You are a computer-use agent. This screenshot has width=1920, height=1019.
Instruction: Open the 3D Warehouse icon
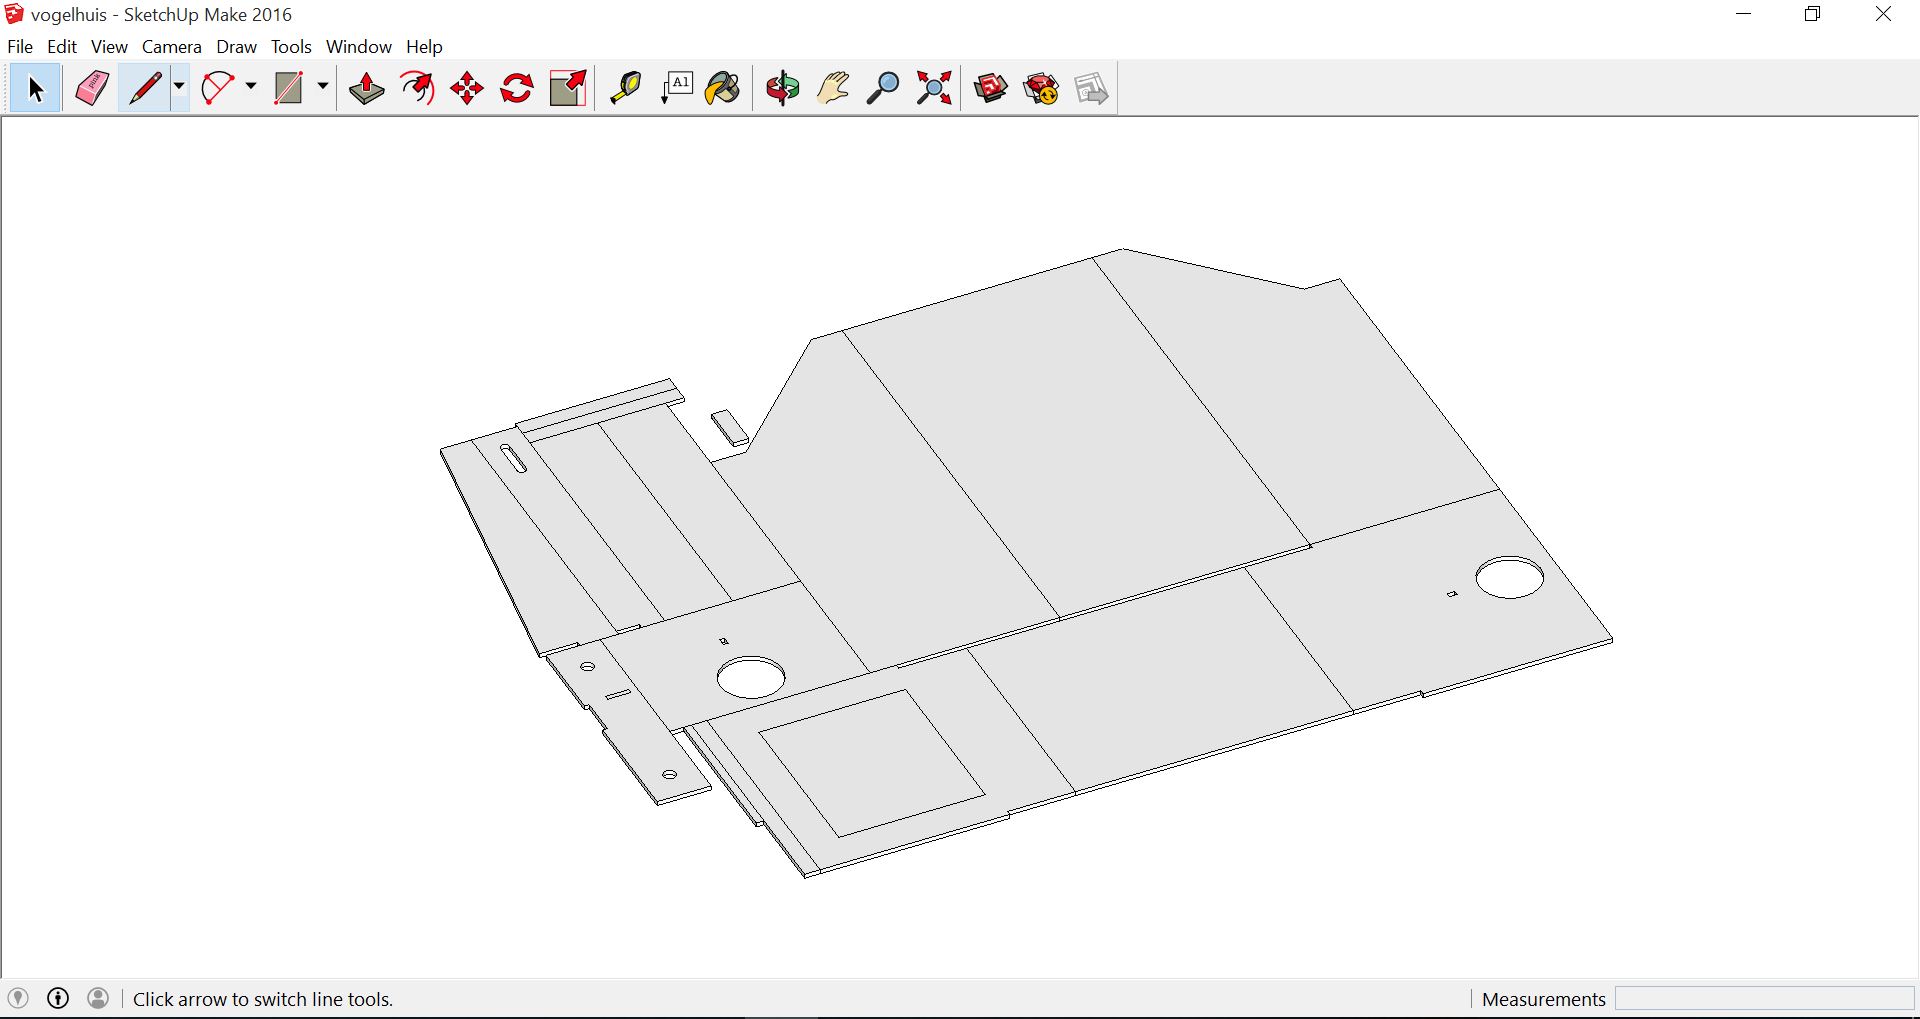991,89
